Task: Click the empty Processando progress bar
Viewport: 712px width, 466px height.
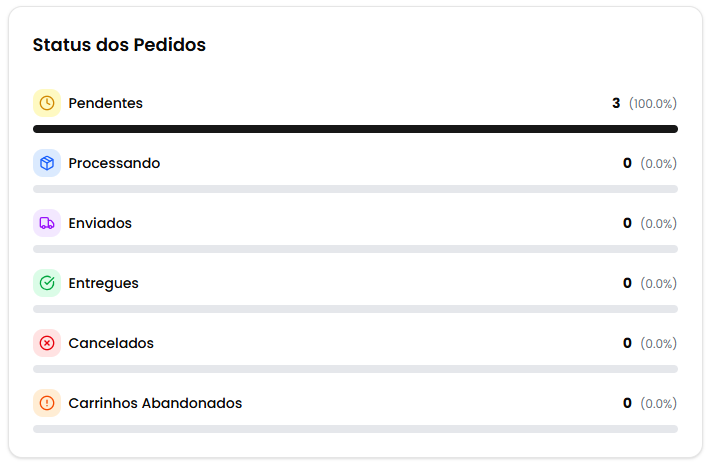Action: (x=355, y=189)
